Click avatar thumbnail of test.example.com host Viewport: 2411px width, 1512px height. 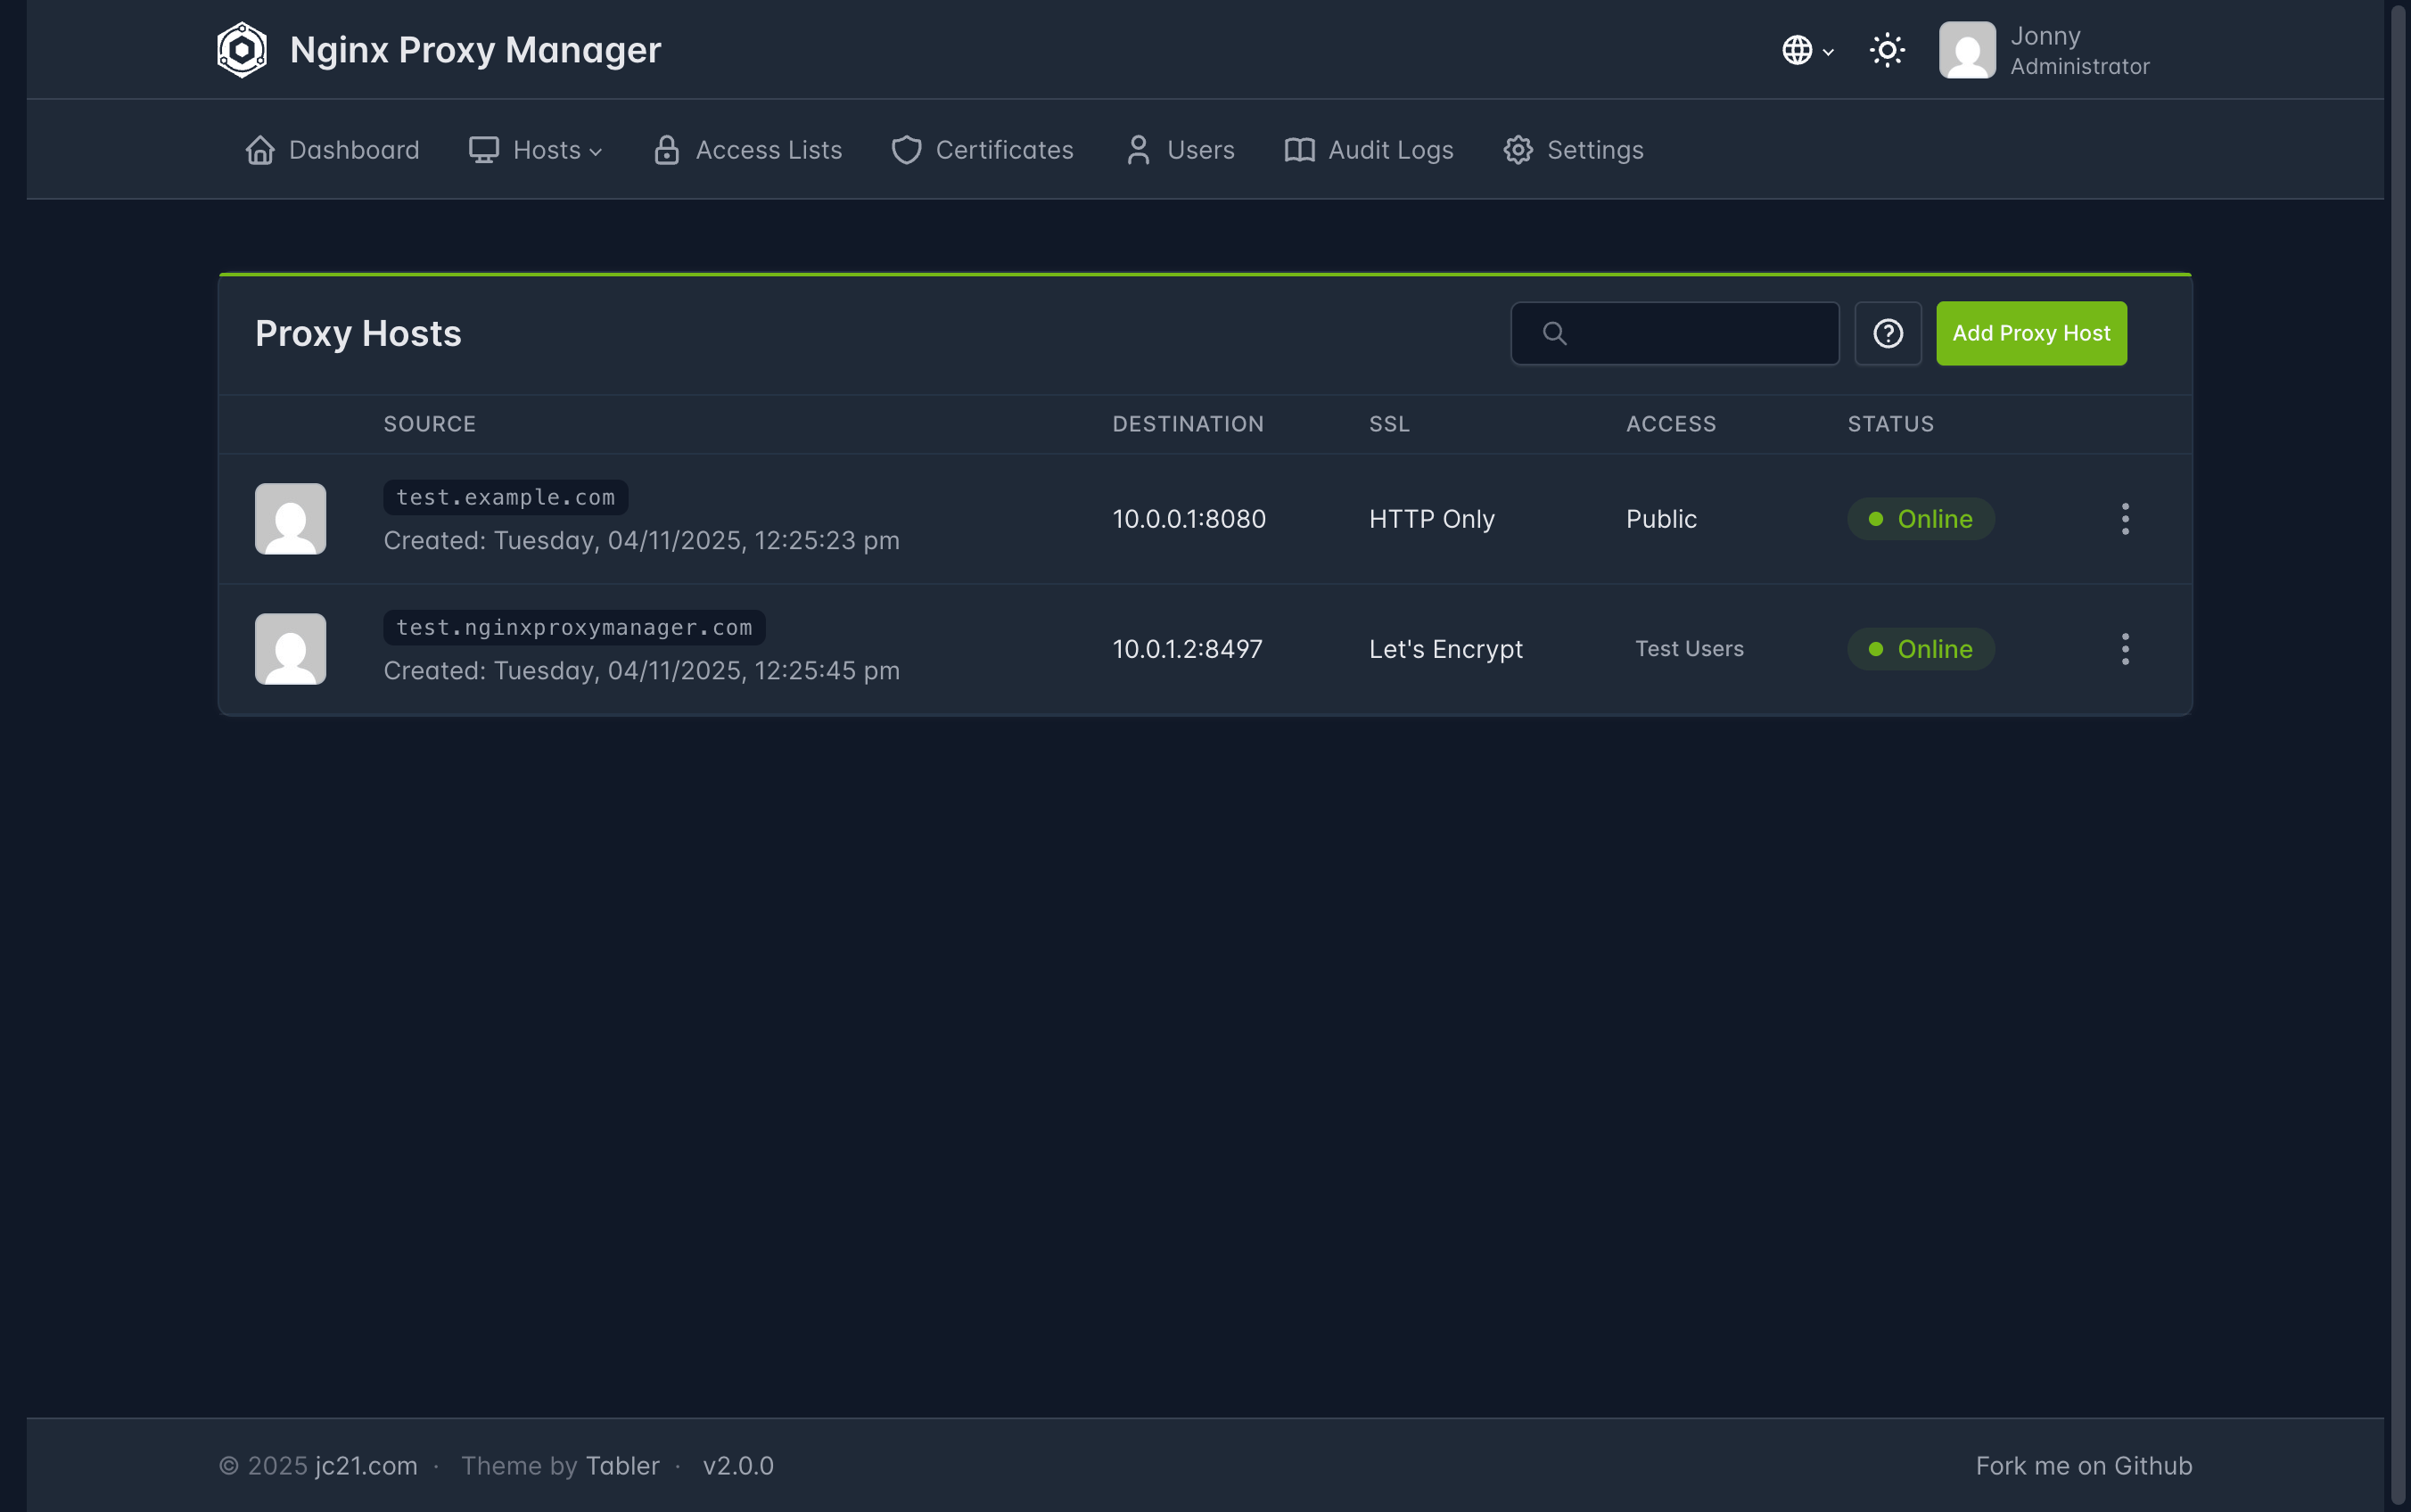coord(291,519)
